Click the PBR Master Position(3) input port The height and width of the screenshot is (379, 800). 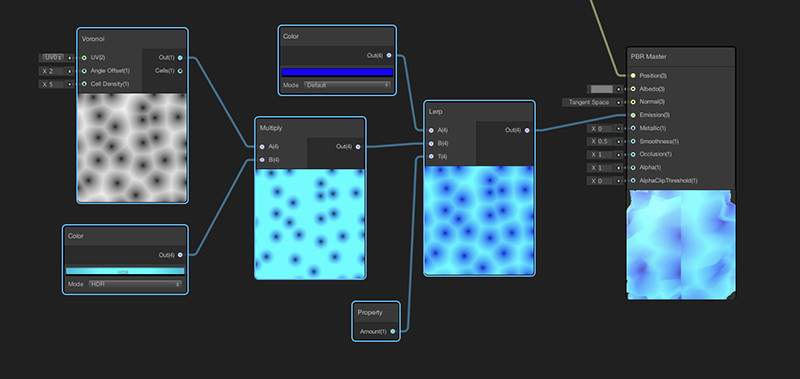(633, 75)
